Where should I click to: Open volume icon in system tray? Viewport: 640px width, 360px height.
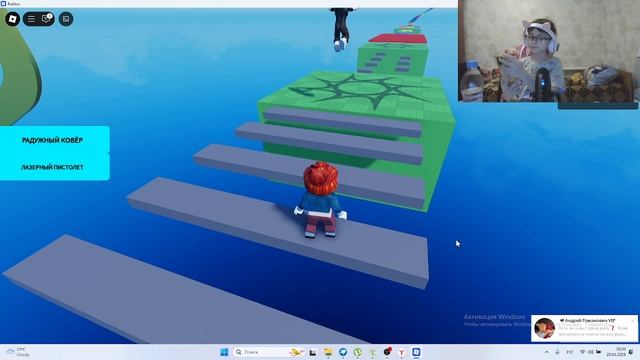click(x=590, y=352)
